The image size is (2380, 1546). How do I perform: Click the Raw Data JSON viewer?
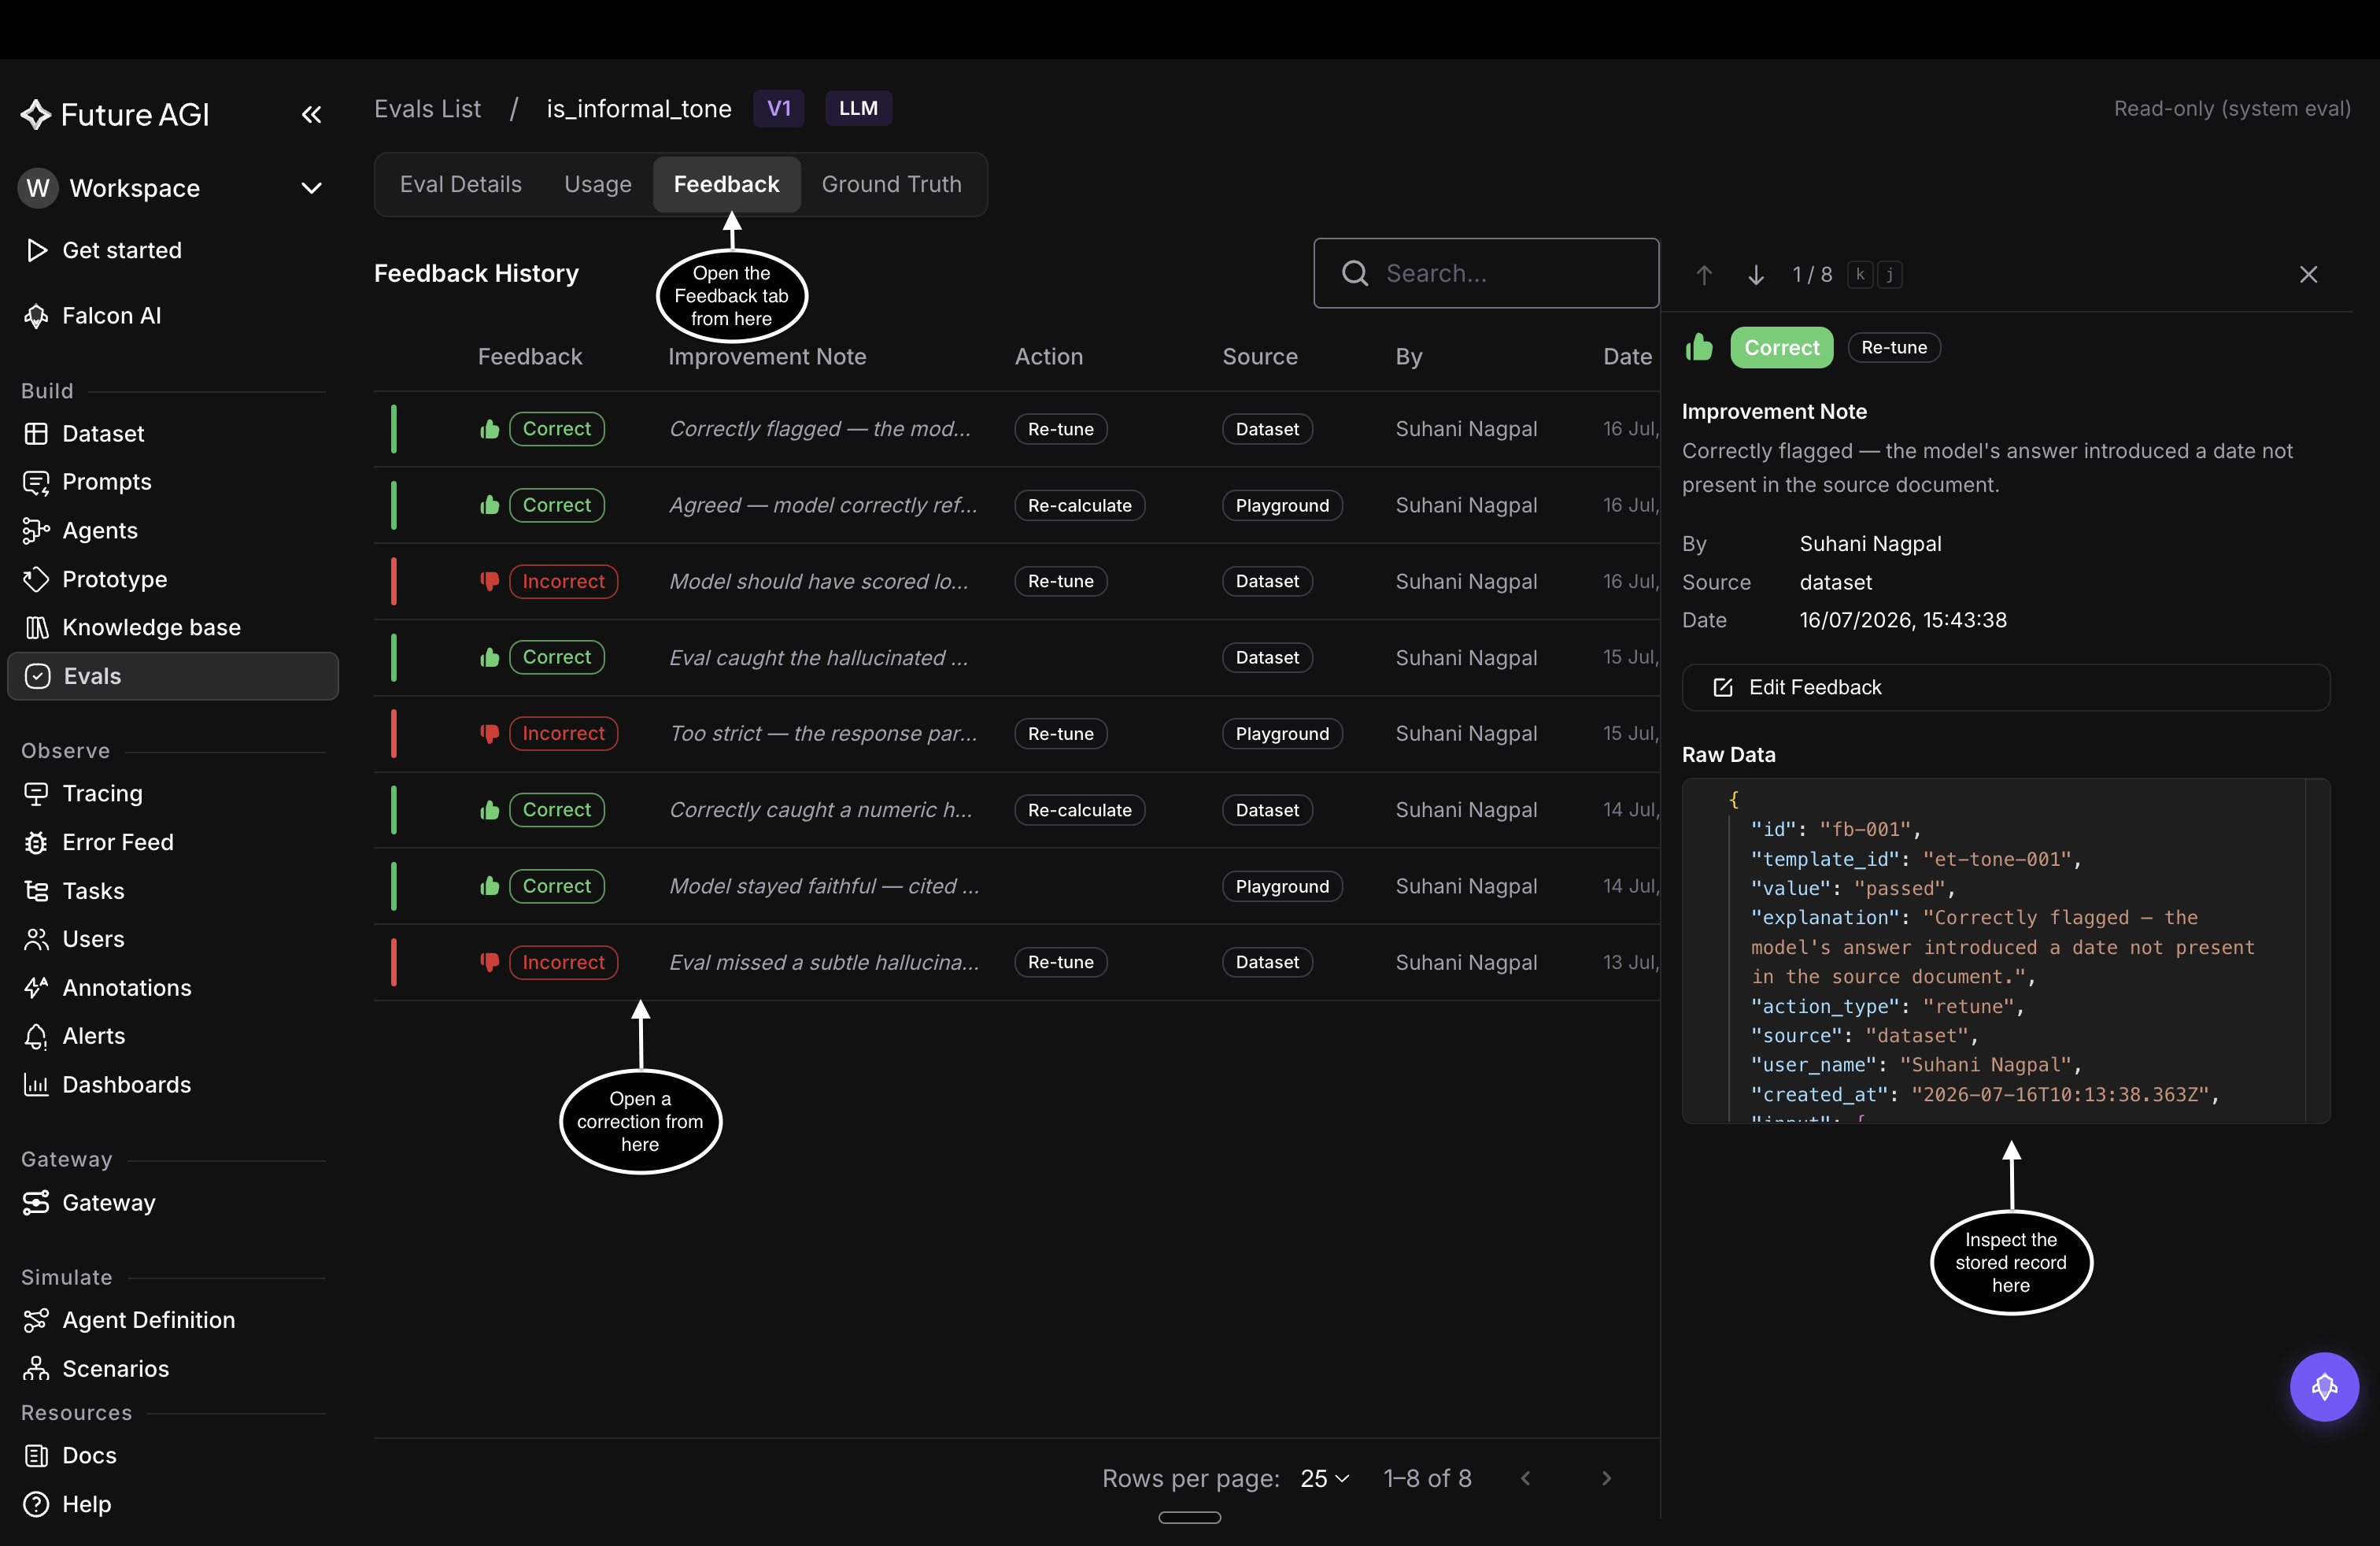2006,951
